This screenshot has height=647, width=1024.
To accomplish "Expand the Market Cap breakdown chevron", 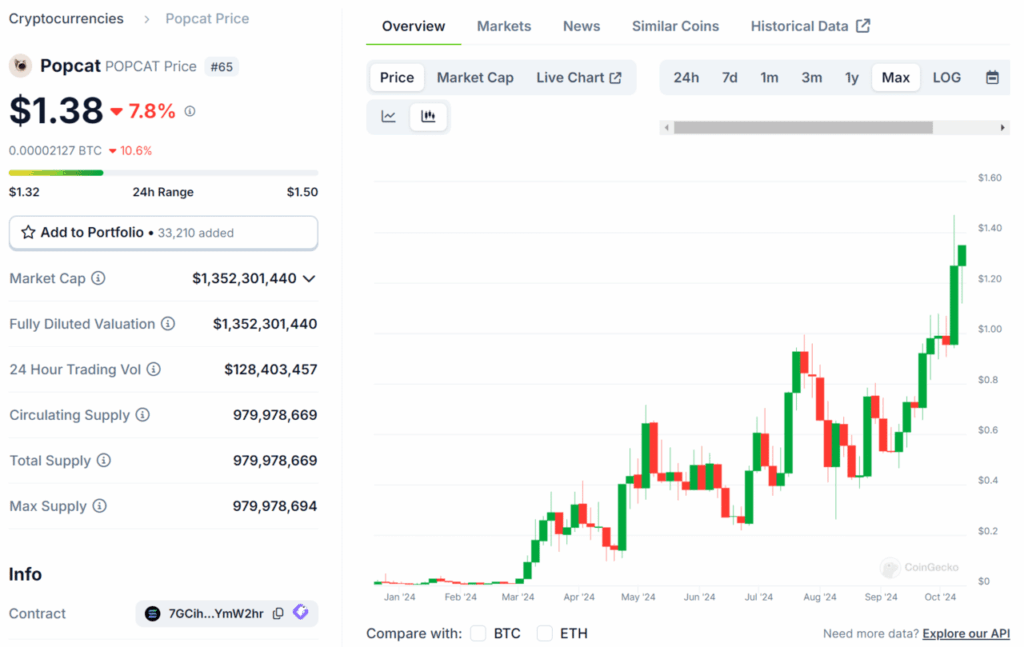I will pyautogui.click(x=307, y=278).
